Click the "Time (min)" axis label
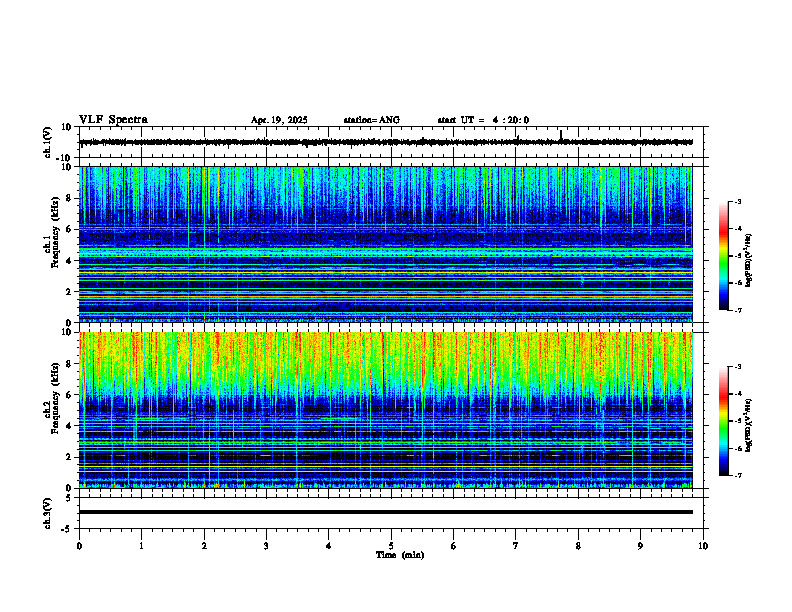The height and width of the screenshot is (612, 792). tap(400, 555)
